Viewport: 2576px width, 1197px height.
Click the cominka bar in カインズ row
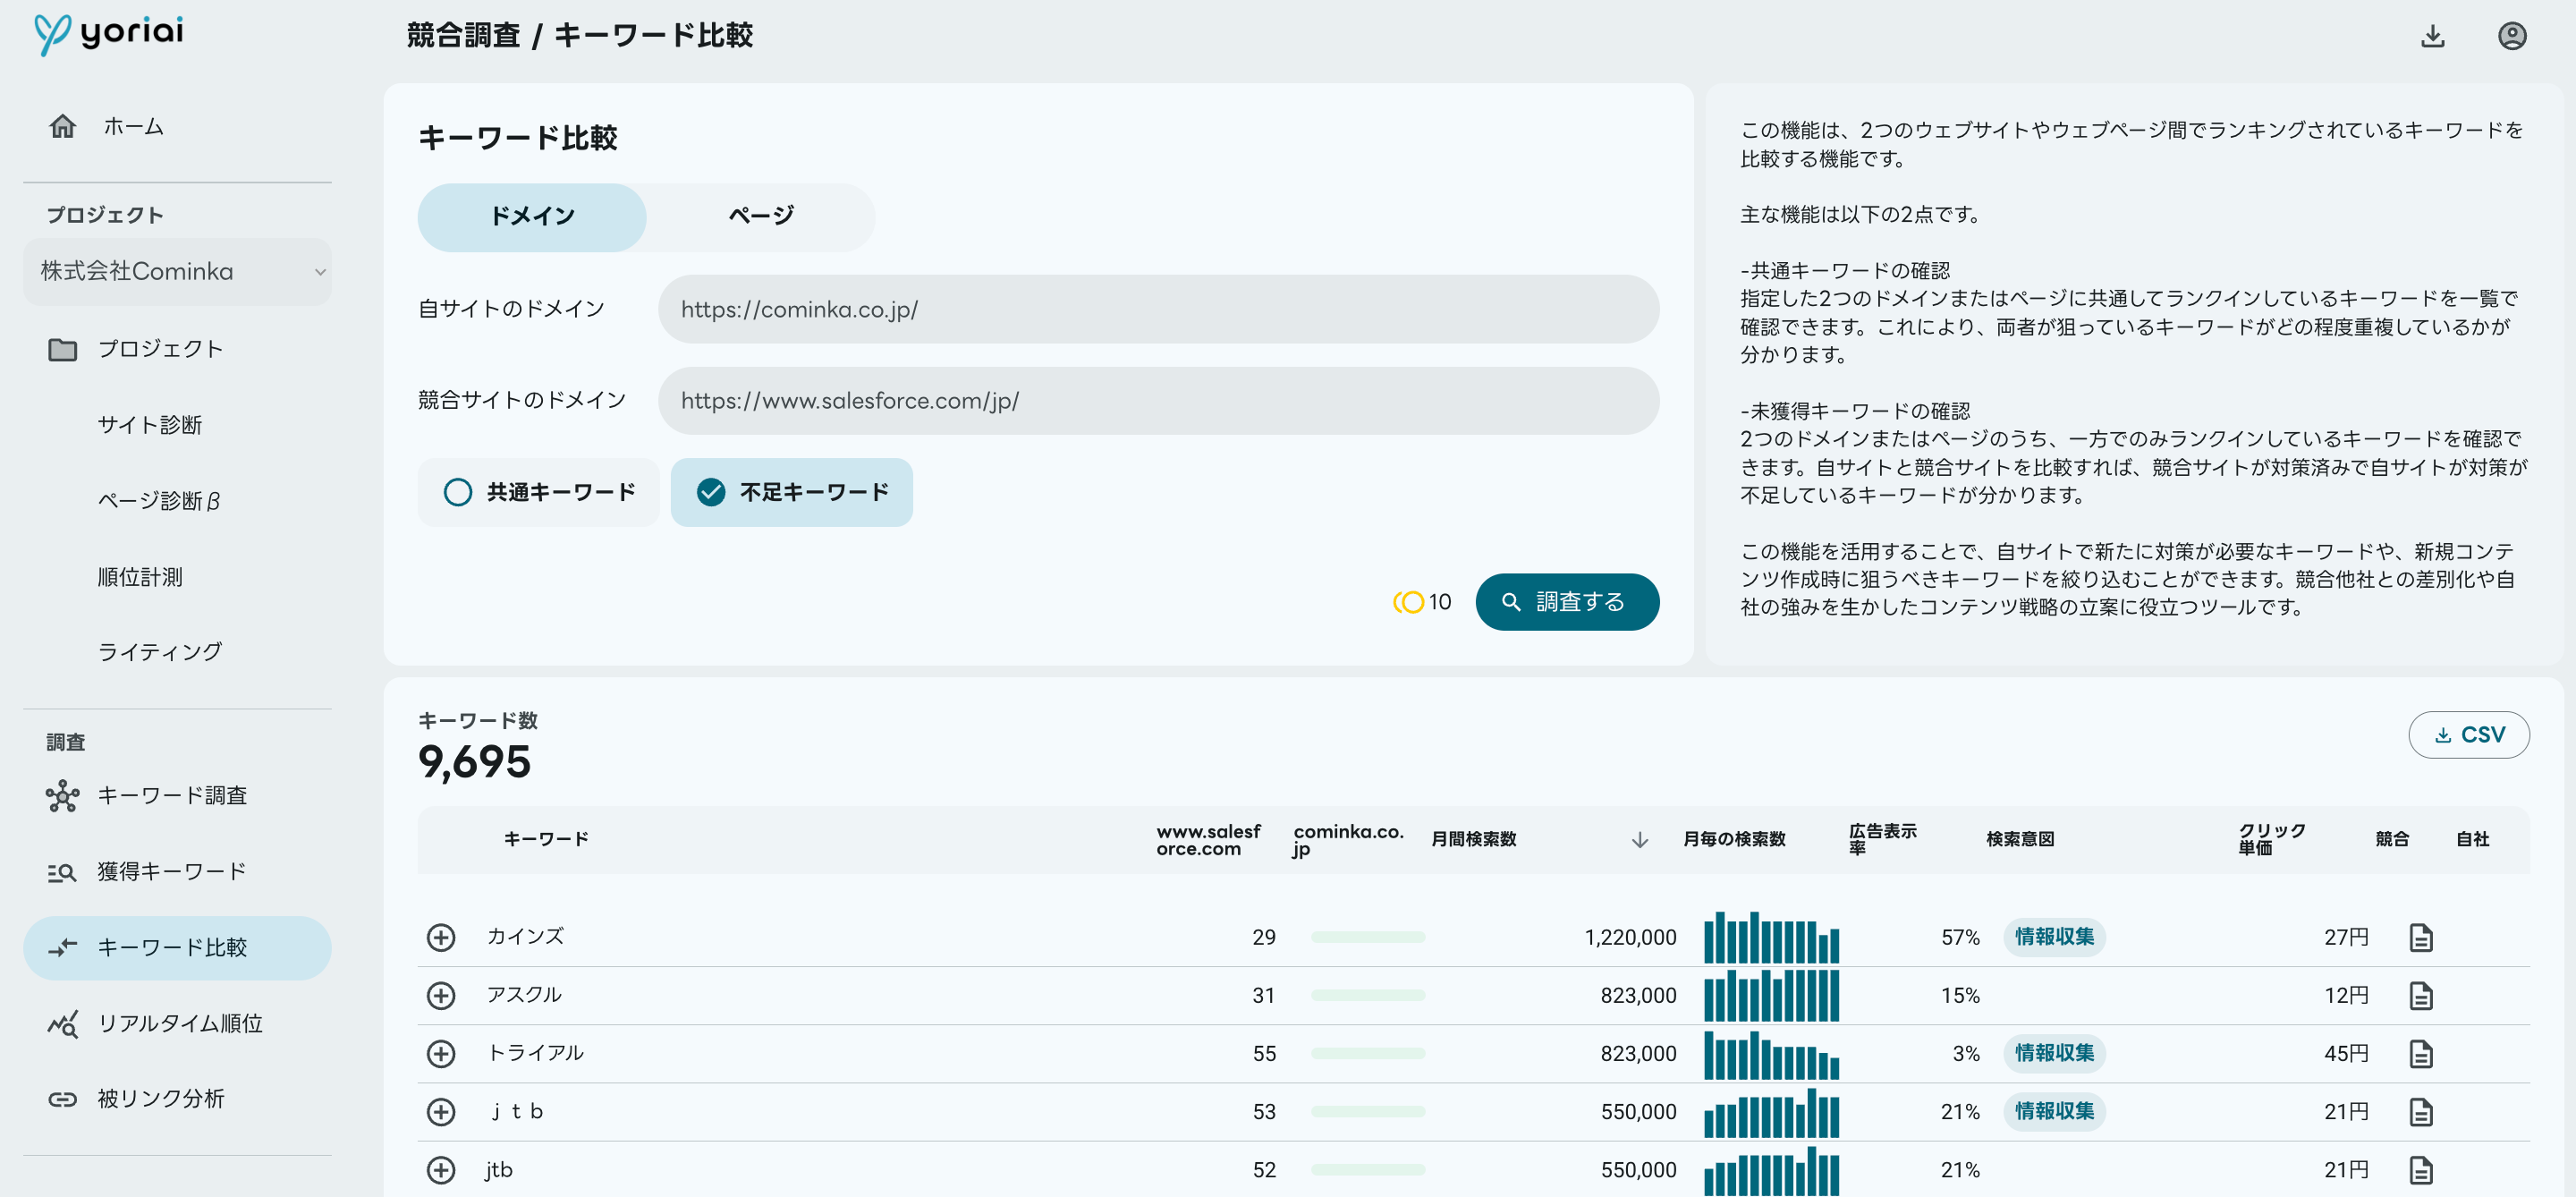pos(1367,937)
